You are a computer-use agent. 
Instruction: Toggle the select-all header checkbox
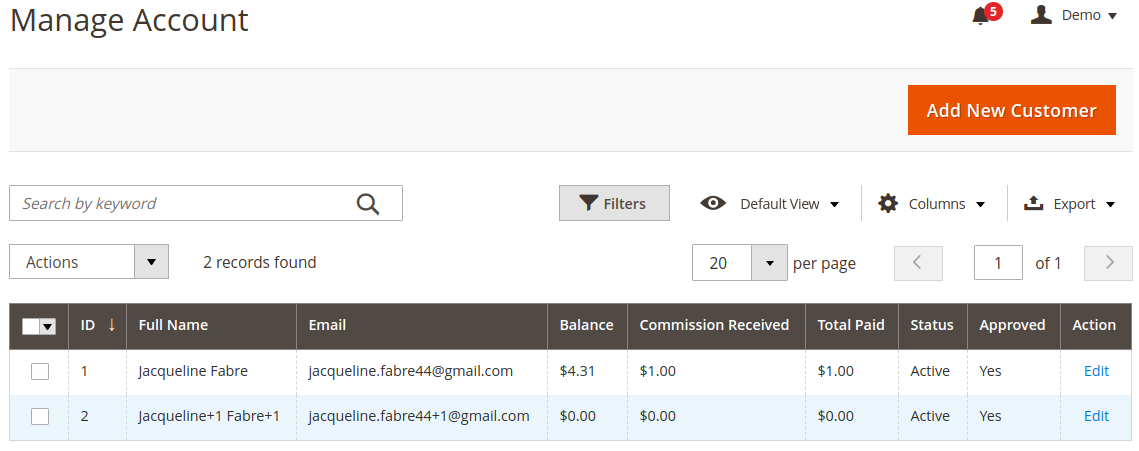[31, 327]
